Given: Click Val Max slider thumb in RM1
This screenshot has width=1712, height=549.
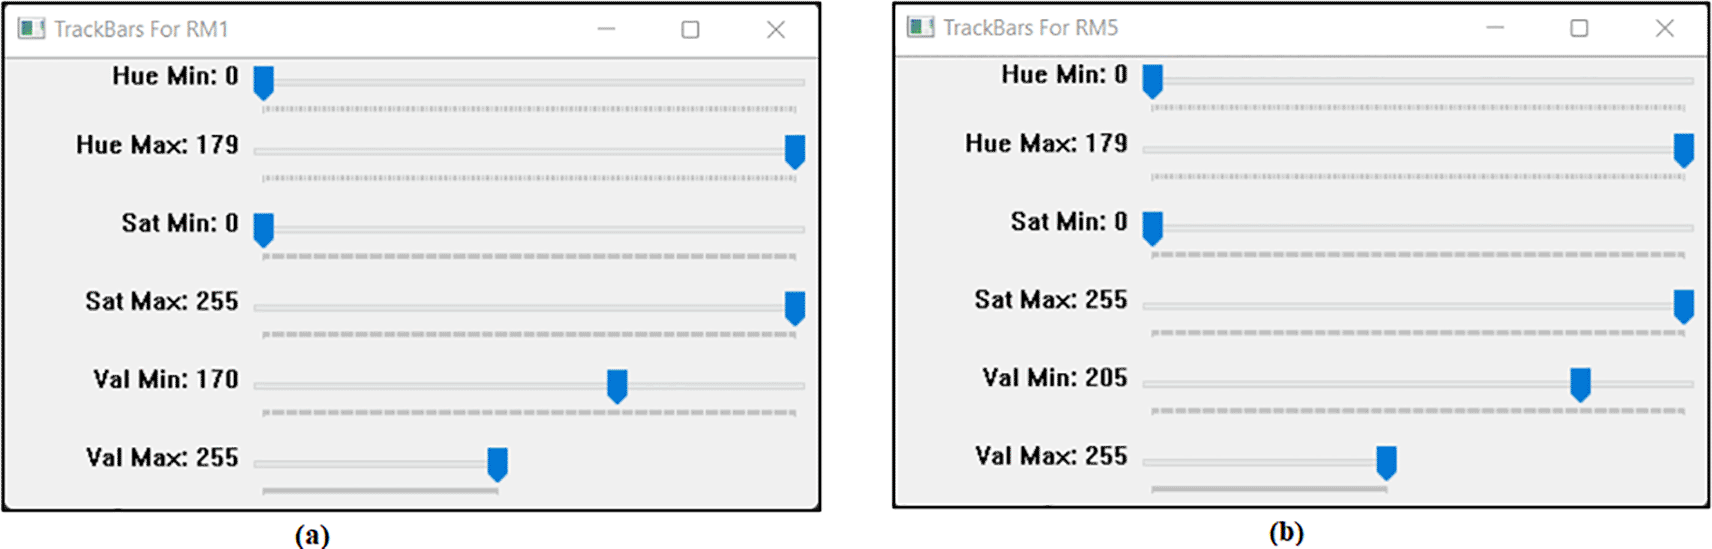Looking at the screenshot, I should pos(497,464).
